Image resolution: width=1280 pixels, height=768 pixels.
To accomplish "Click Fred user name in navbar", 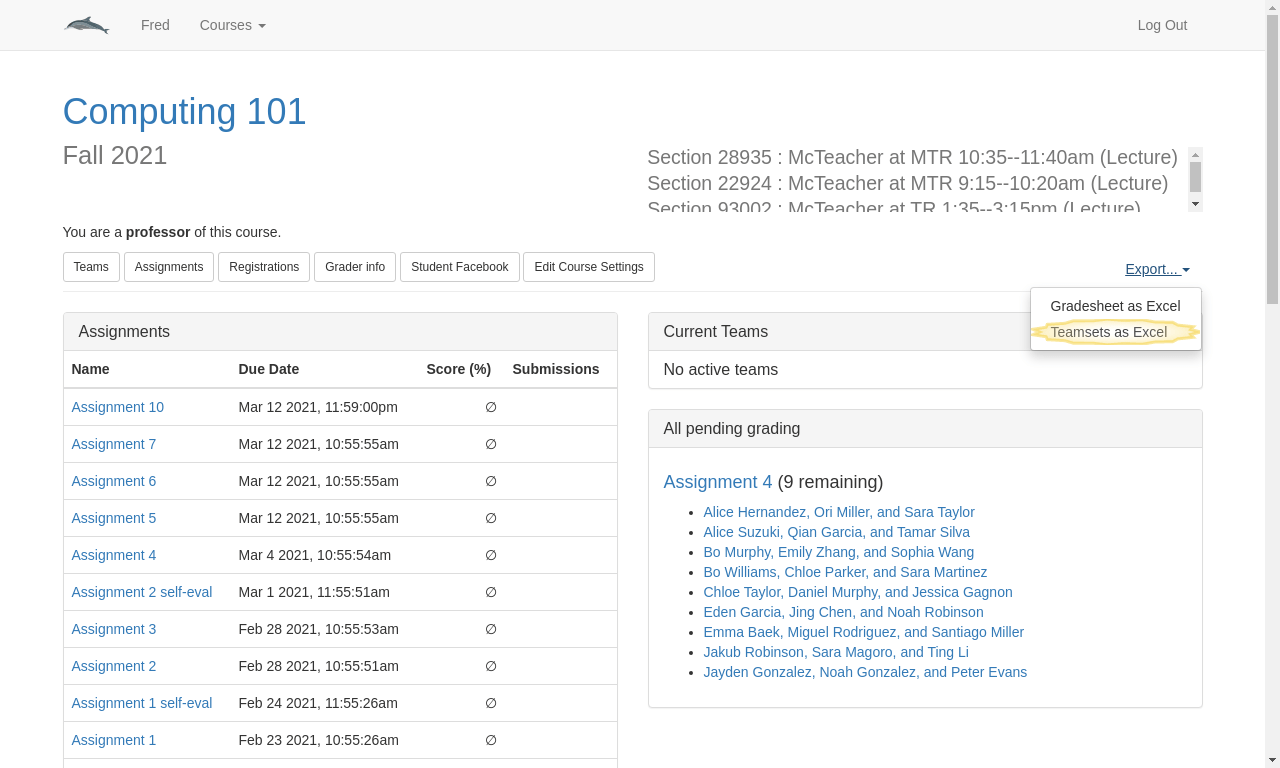I will 155,25.
